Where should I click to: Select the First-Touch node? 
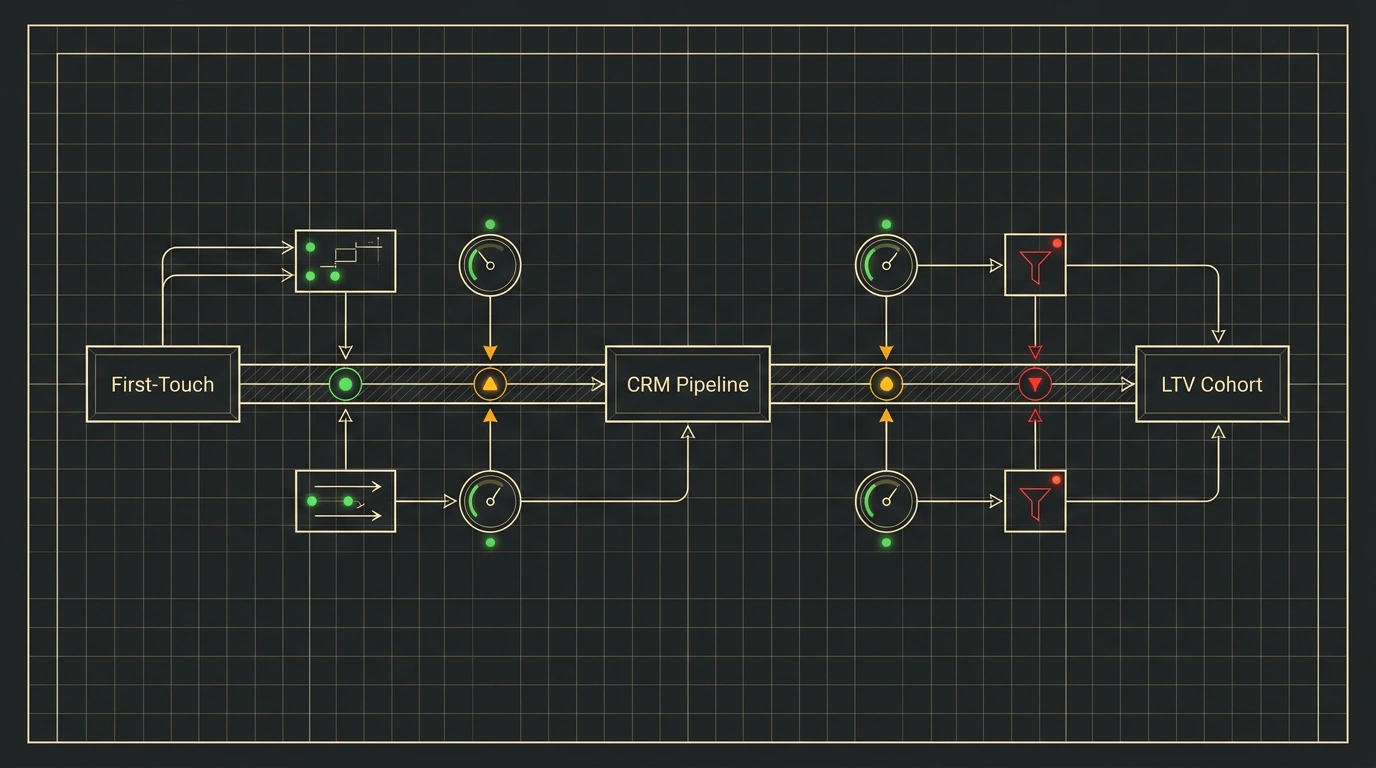[163, 384]
